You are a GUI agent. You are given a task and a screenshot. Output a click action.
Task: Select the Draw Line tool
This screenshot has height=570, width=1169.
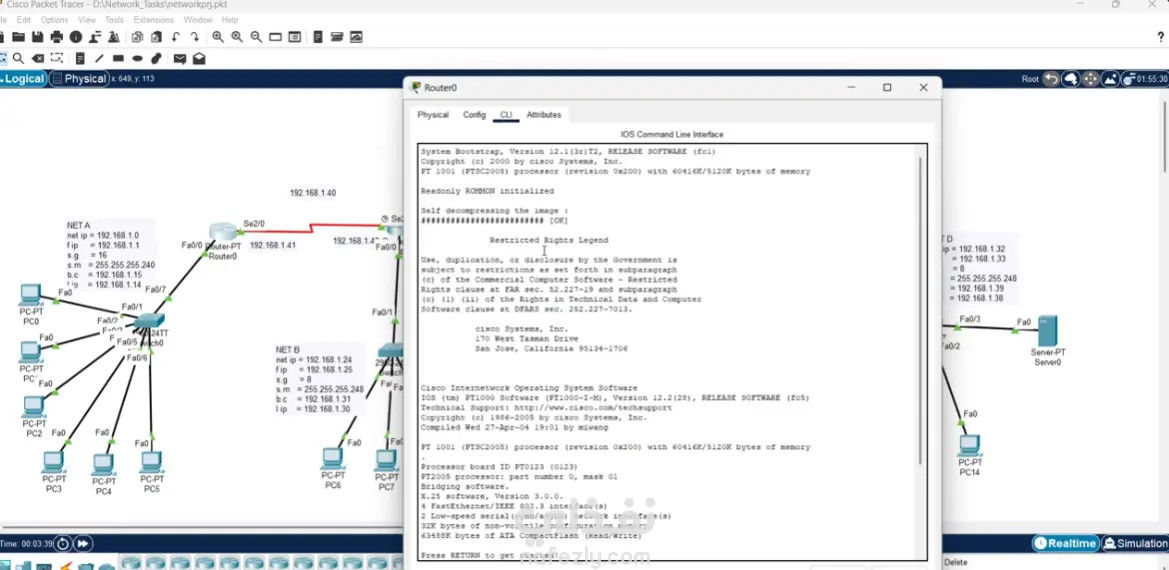[99, 58]
